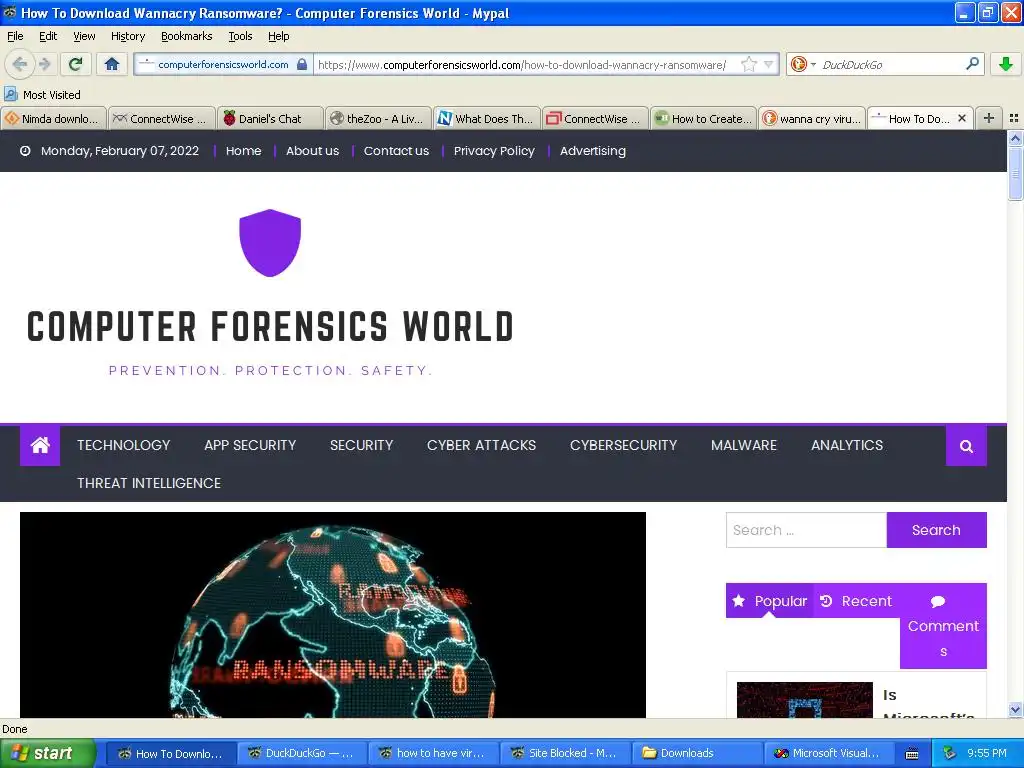Open the Advertising link
1024x768 pixels.
[x=592, y=151]
